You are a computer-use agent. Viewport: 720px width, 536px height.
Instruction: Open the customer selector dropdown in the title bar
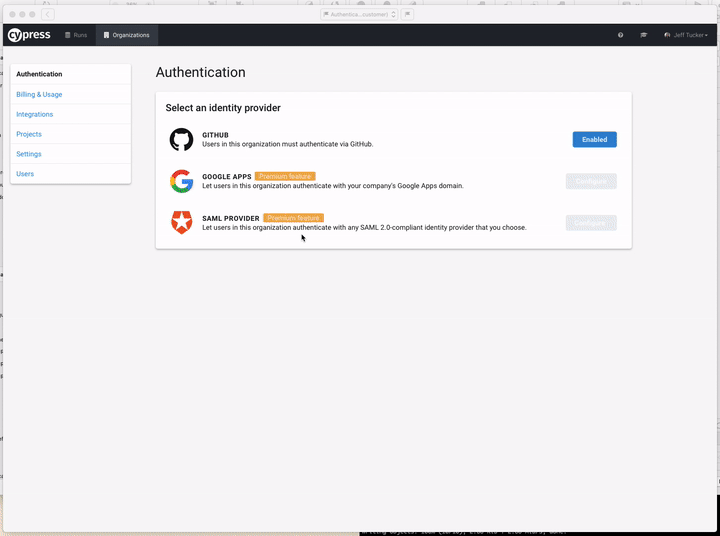359,14
